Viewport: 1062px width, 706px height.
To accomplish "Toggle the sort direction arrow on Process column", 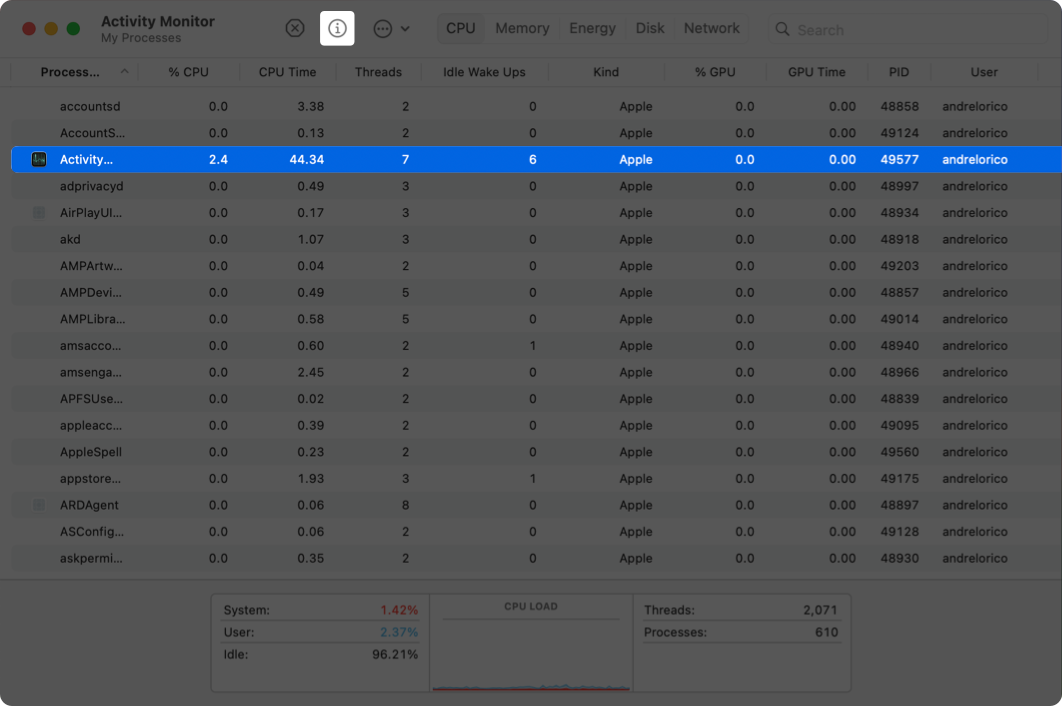I will 125,71.
